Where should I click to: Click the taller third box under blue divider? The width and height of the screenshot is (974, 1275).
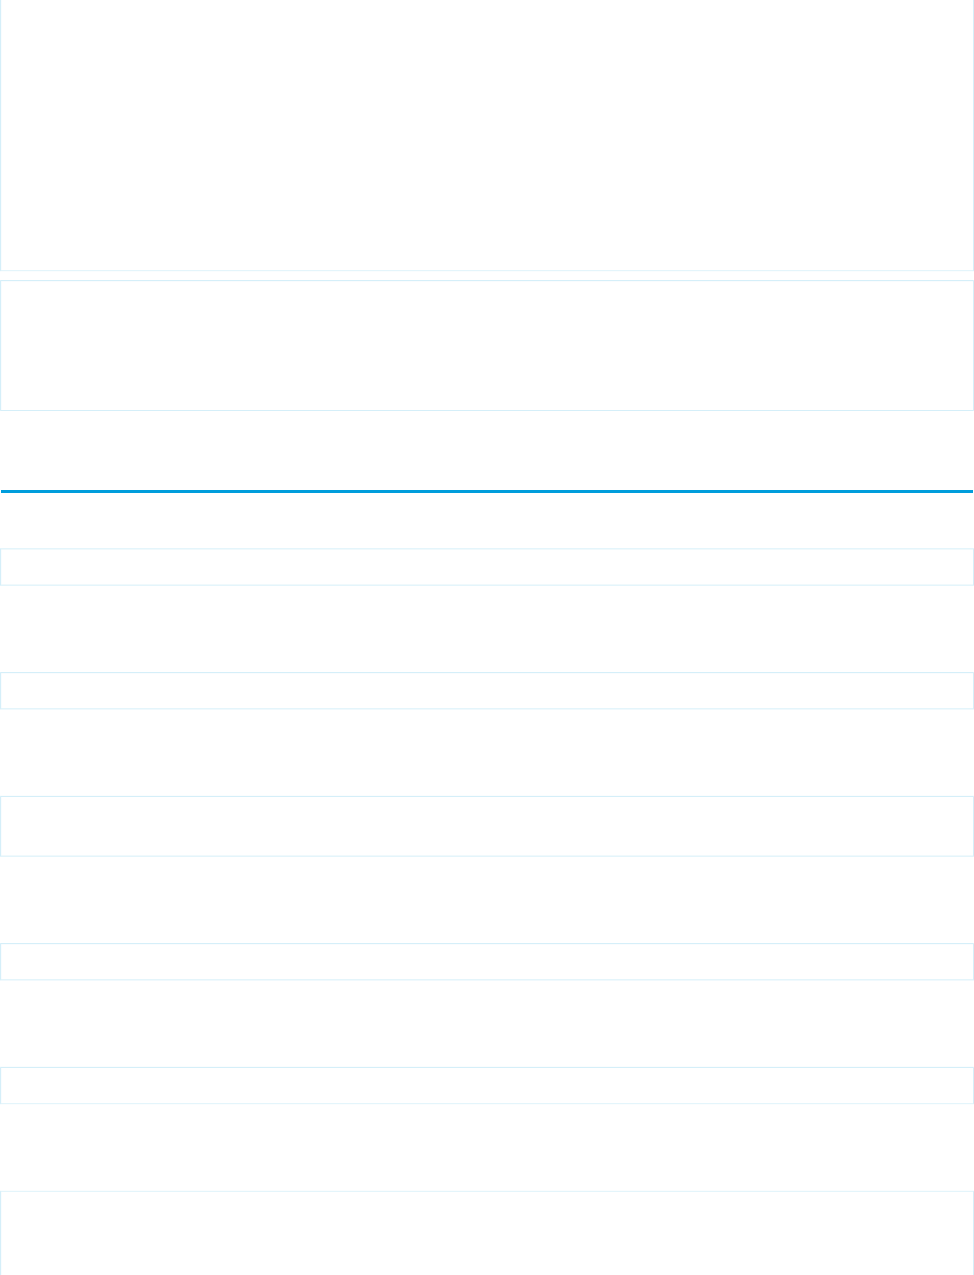487,826
